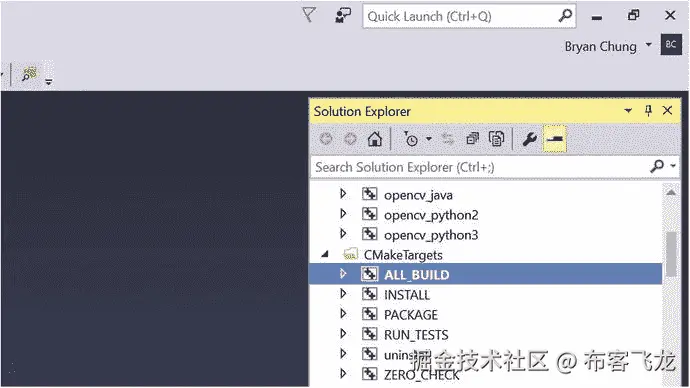Click the CMakeTargets folder icon
Viewport: 690px width, 388px height.
click(x=350, y=254)
